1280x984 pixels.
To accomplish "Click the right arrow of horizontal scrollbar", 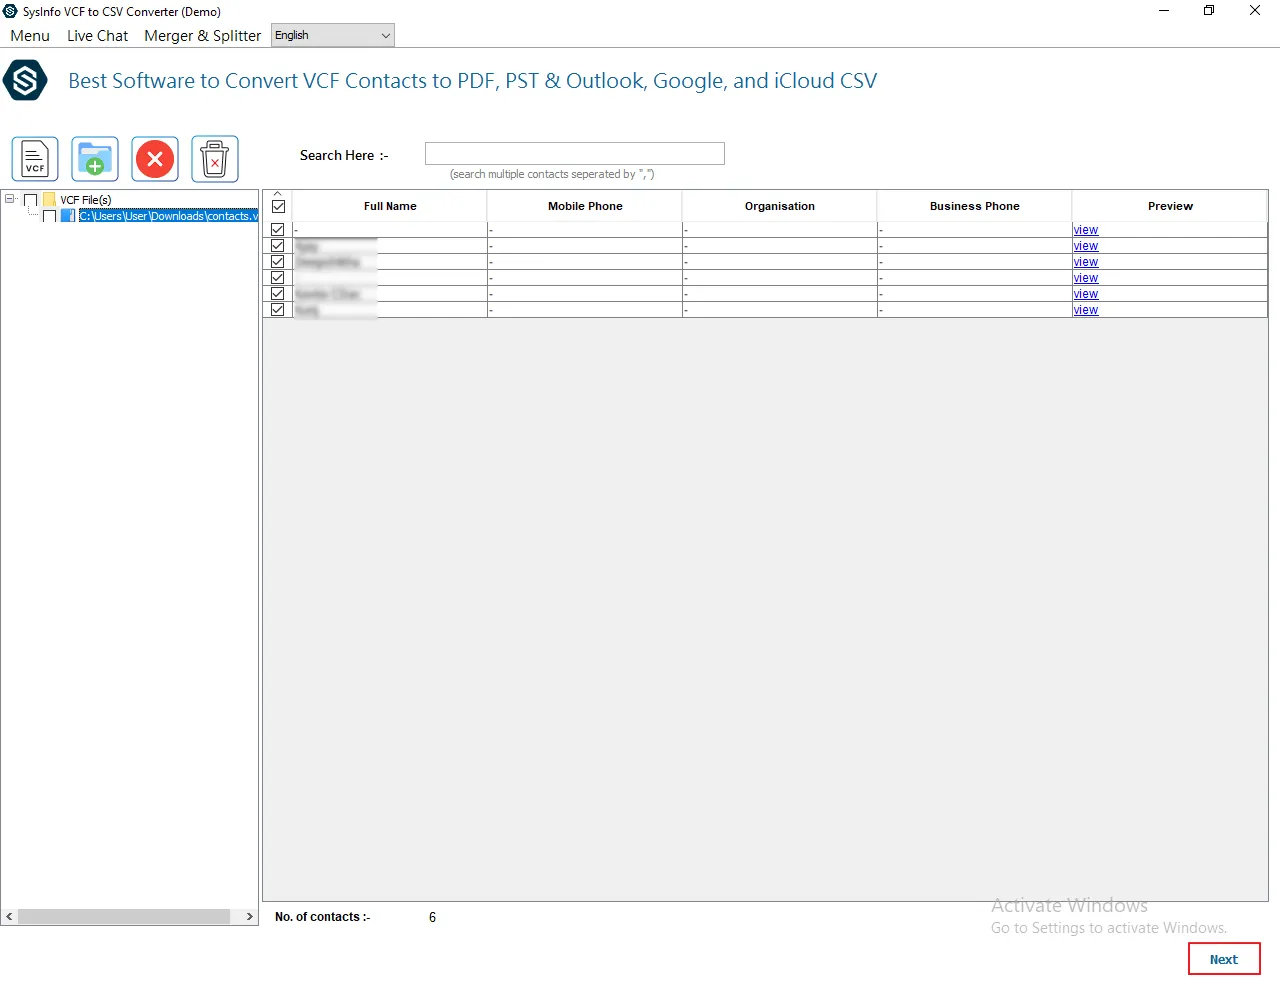I will (x=249, y=917).
